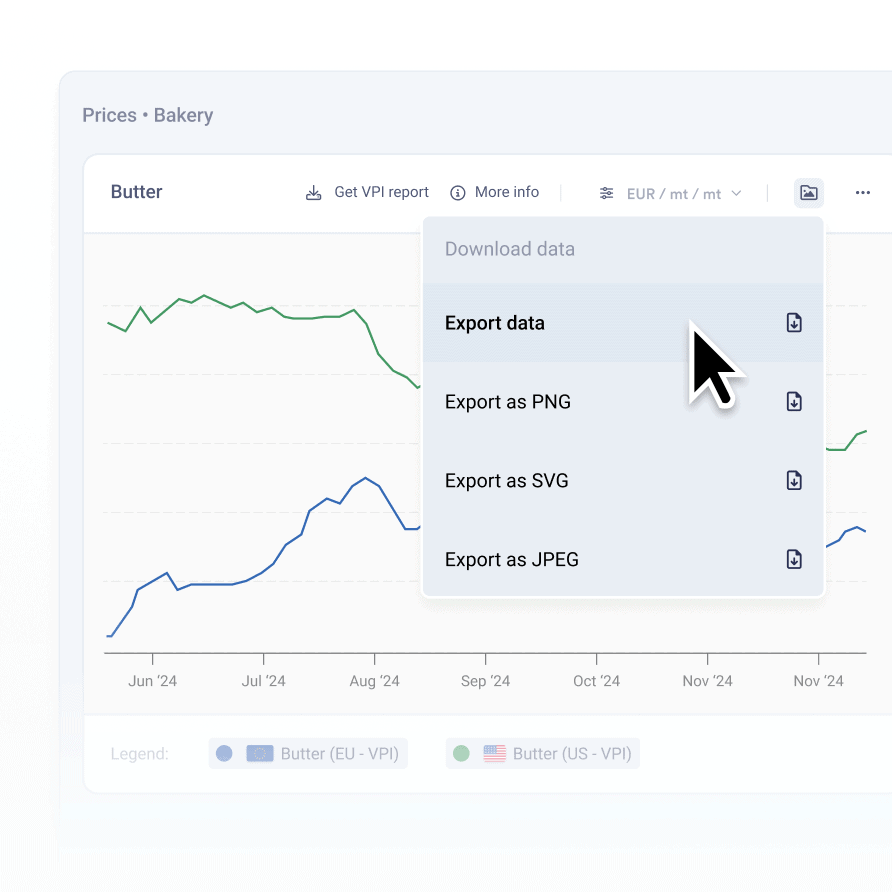
Task: Choose Export as PNG from menu
Action: click(x=508, y=402)
